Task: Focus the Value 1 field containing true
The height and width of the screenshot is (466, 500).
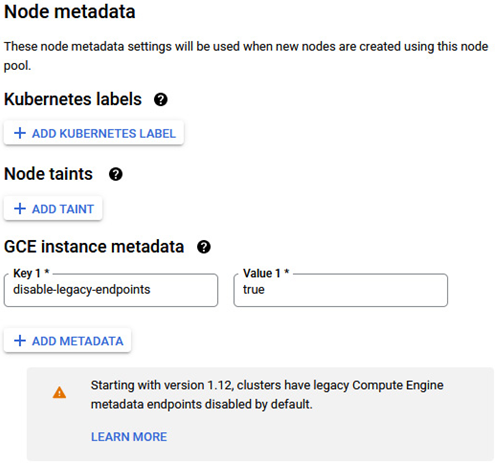Action: tap(341, 290)
